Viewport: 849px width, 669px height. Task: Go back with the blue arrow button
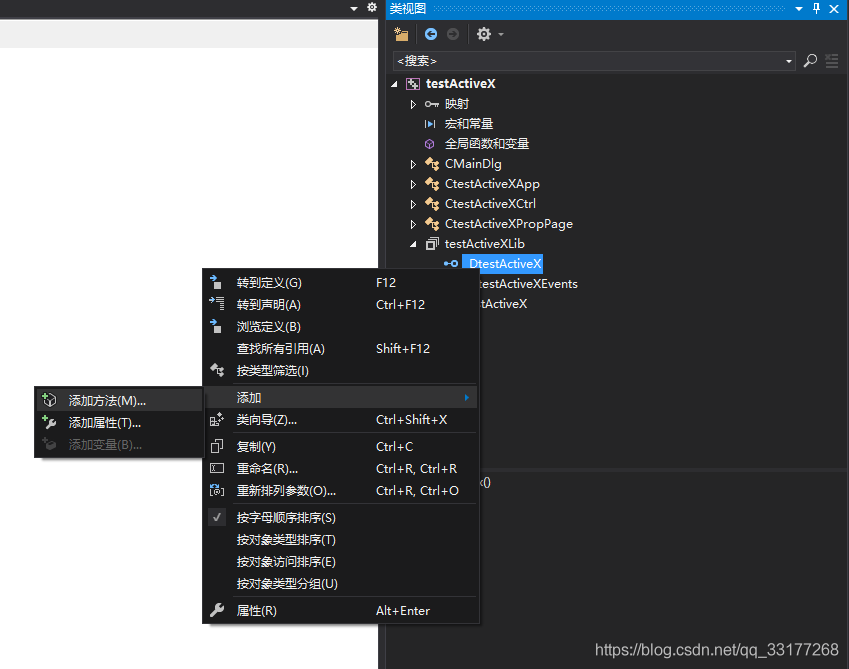click(431, 34)
